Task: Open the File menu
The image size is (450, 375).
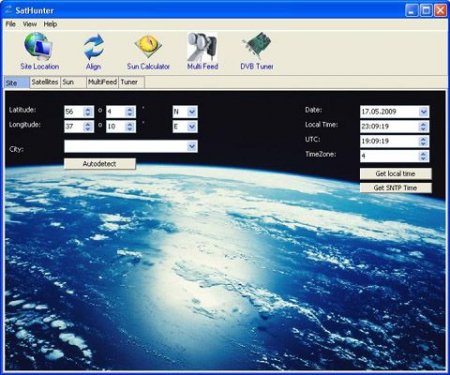Action: coord(11,24)
